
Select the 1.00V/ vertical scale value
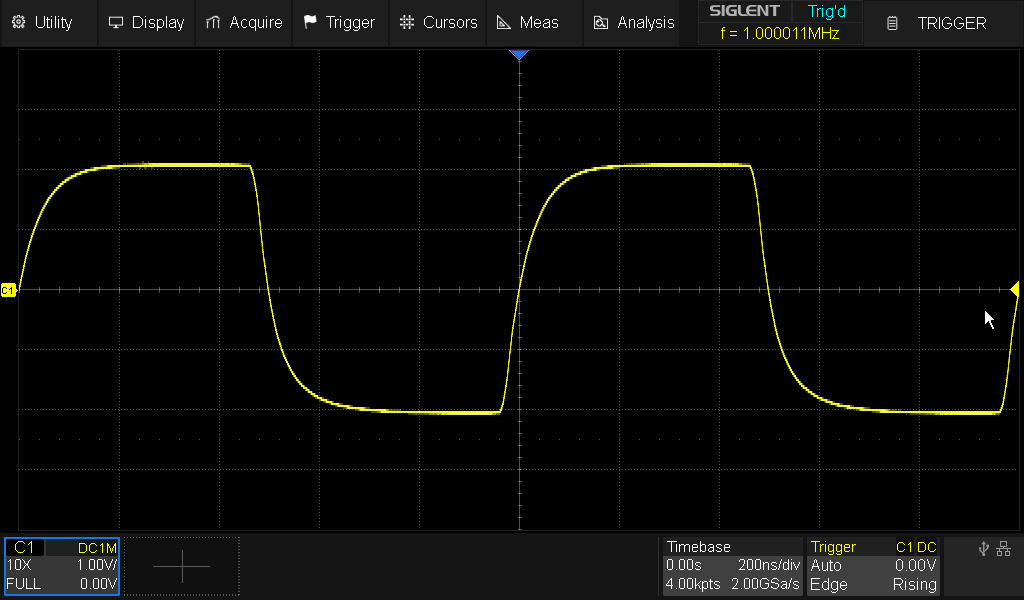[x=97, y=565]
